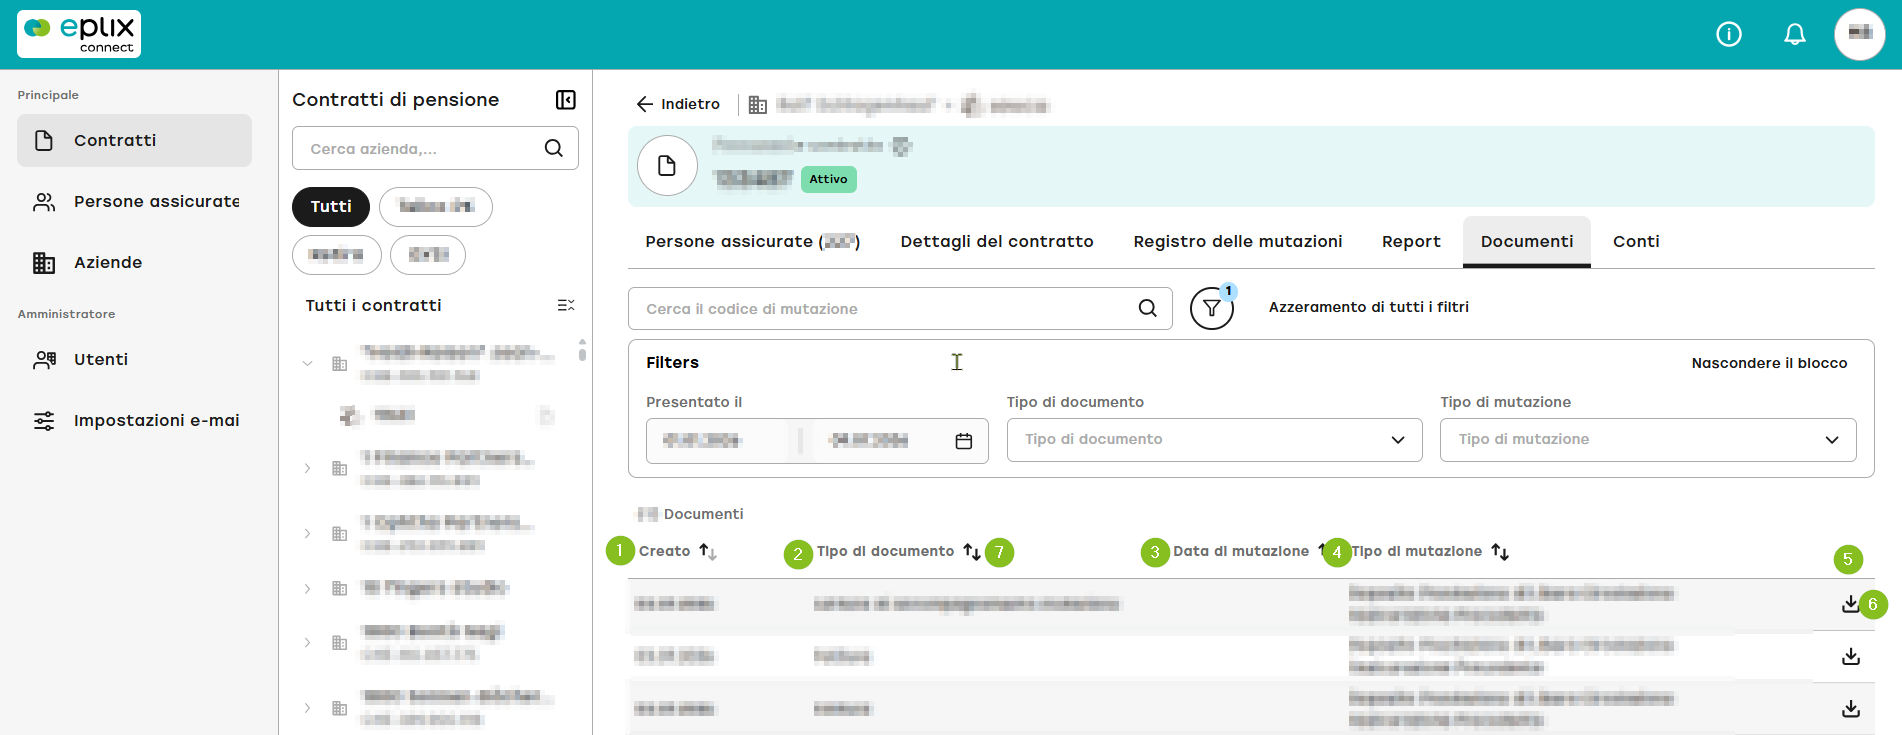
Task: Download the second document row
Action: click(1851, 656)
